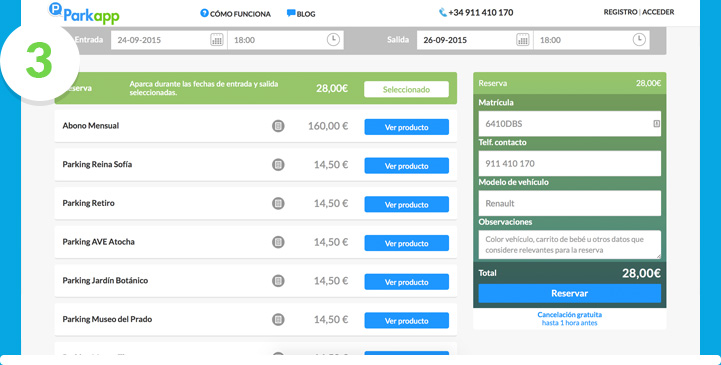Open the Salida time clock icon
The image size is (721, 365).
click(x=639, y=40)
